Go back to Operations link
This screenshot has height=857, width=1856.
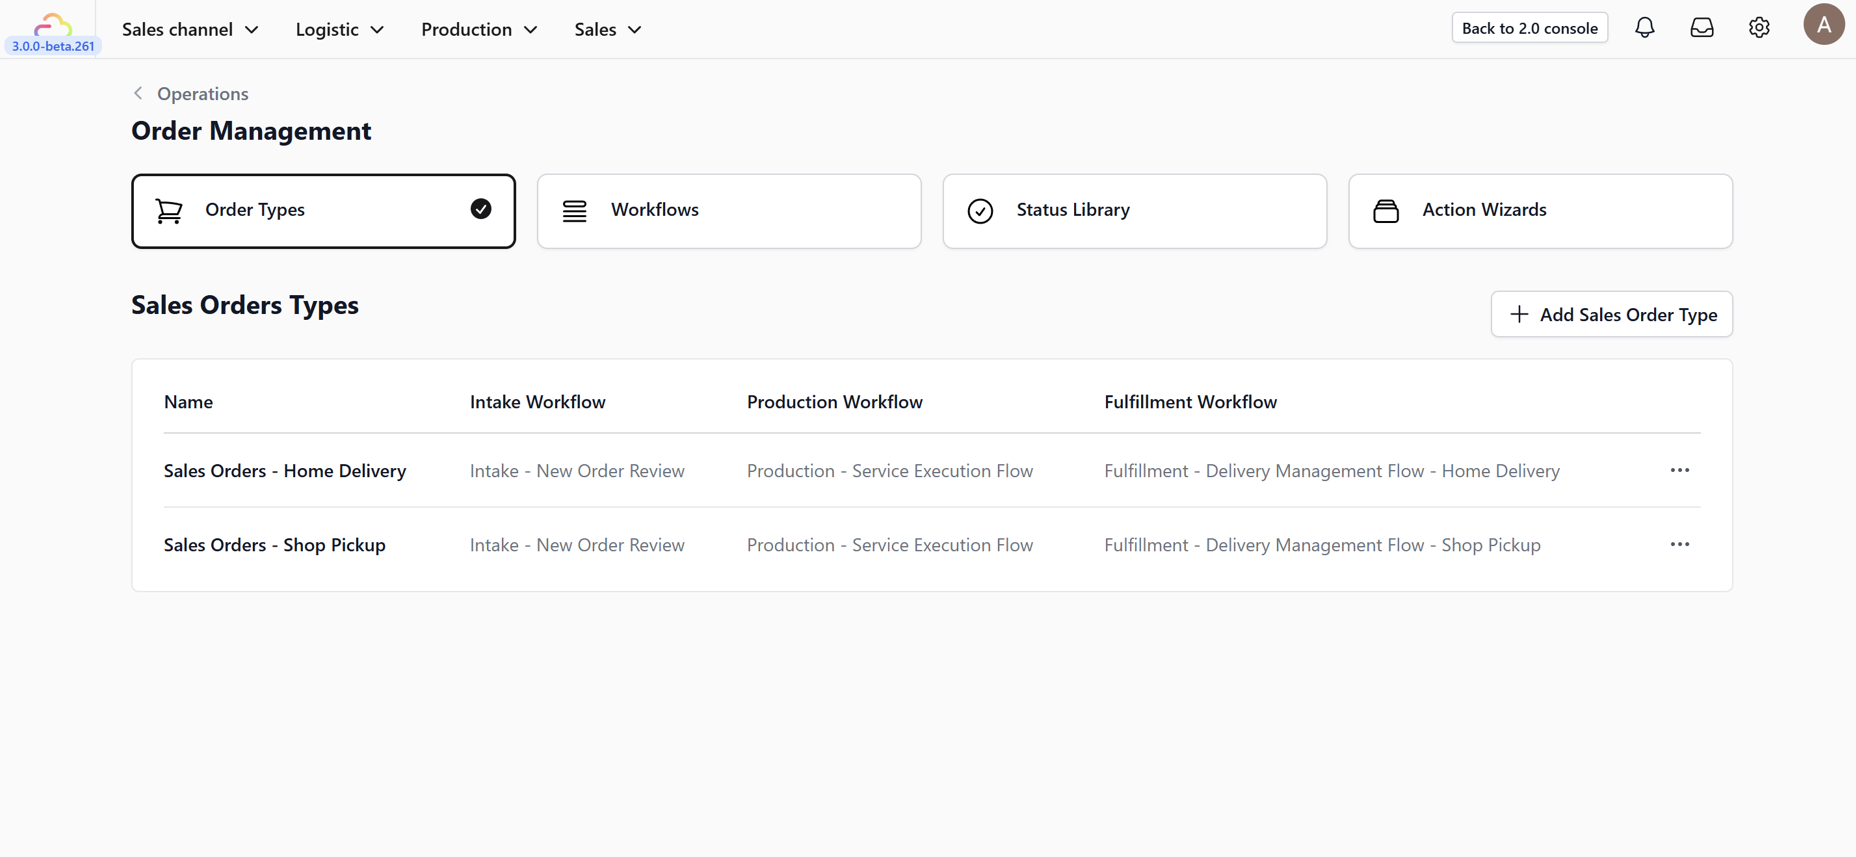click(x=203, y=93)
